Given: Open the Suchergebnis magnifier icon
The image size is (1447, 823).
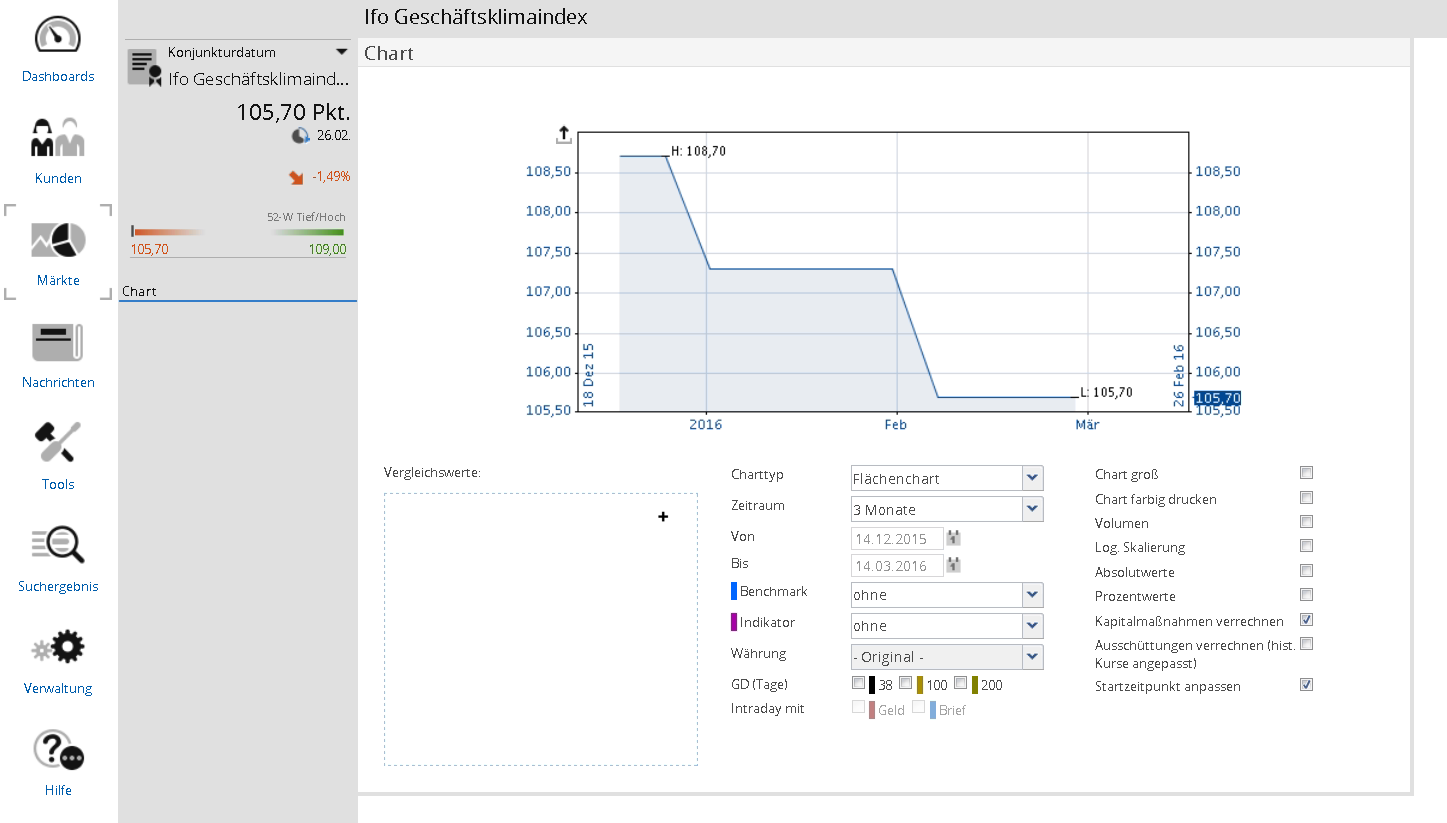Looking at the screenshot, I should click(x=58, y=546).
